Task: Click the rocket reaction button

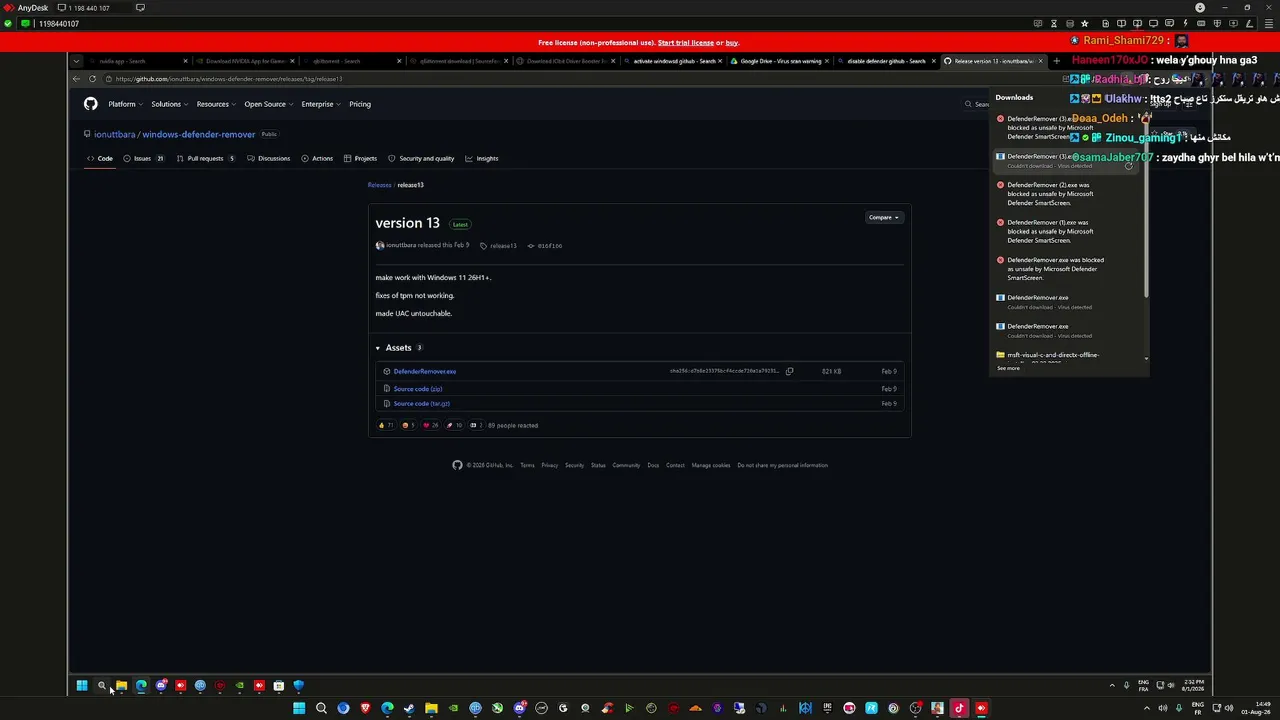Action: (454, 425)
